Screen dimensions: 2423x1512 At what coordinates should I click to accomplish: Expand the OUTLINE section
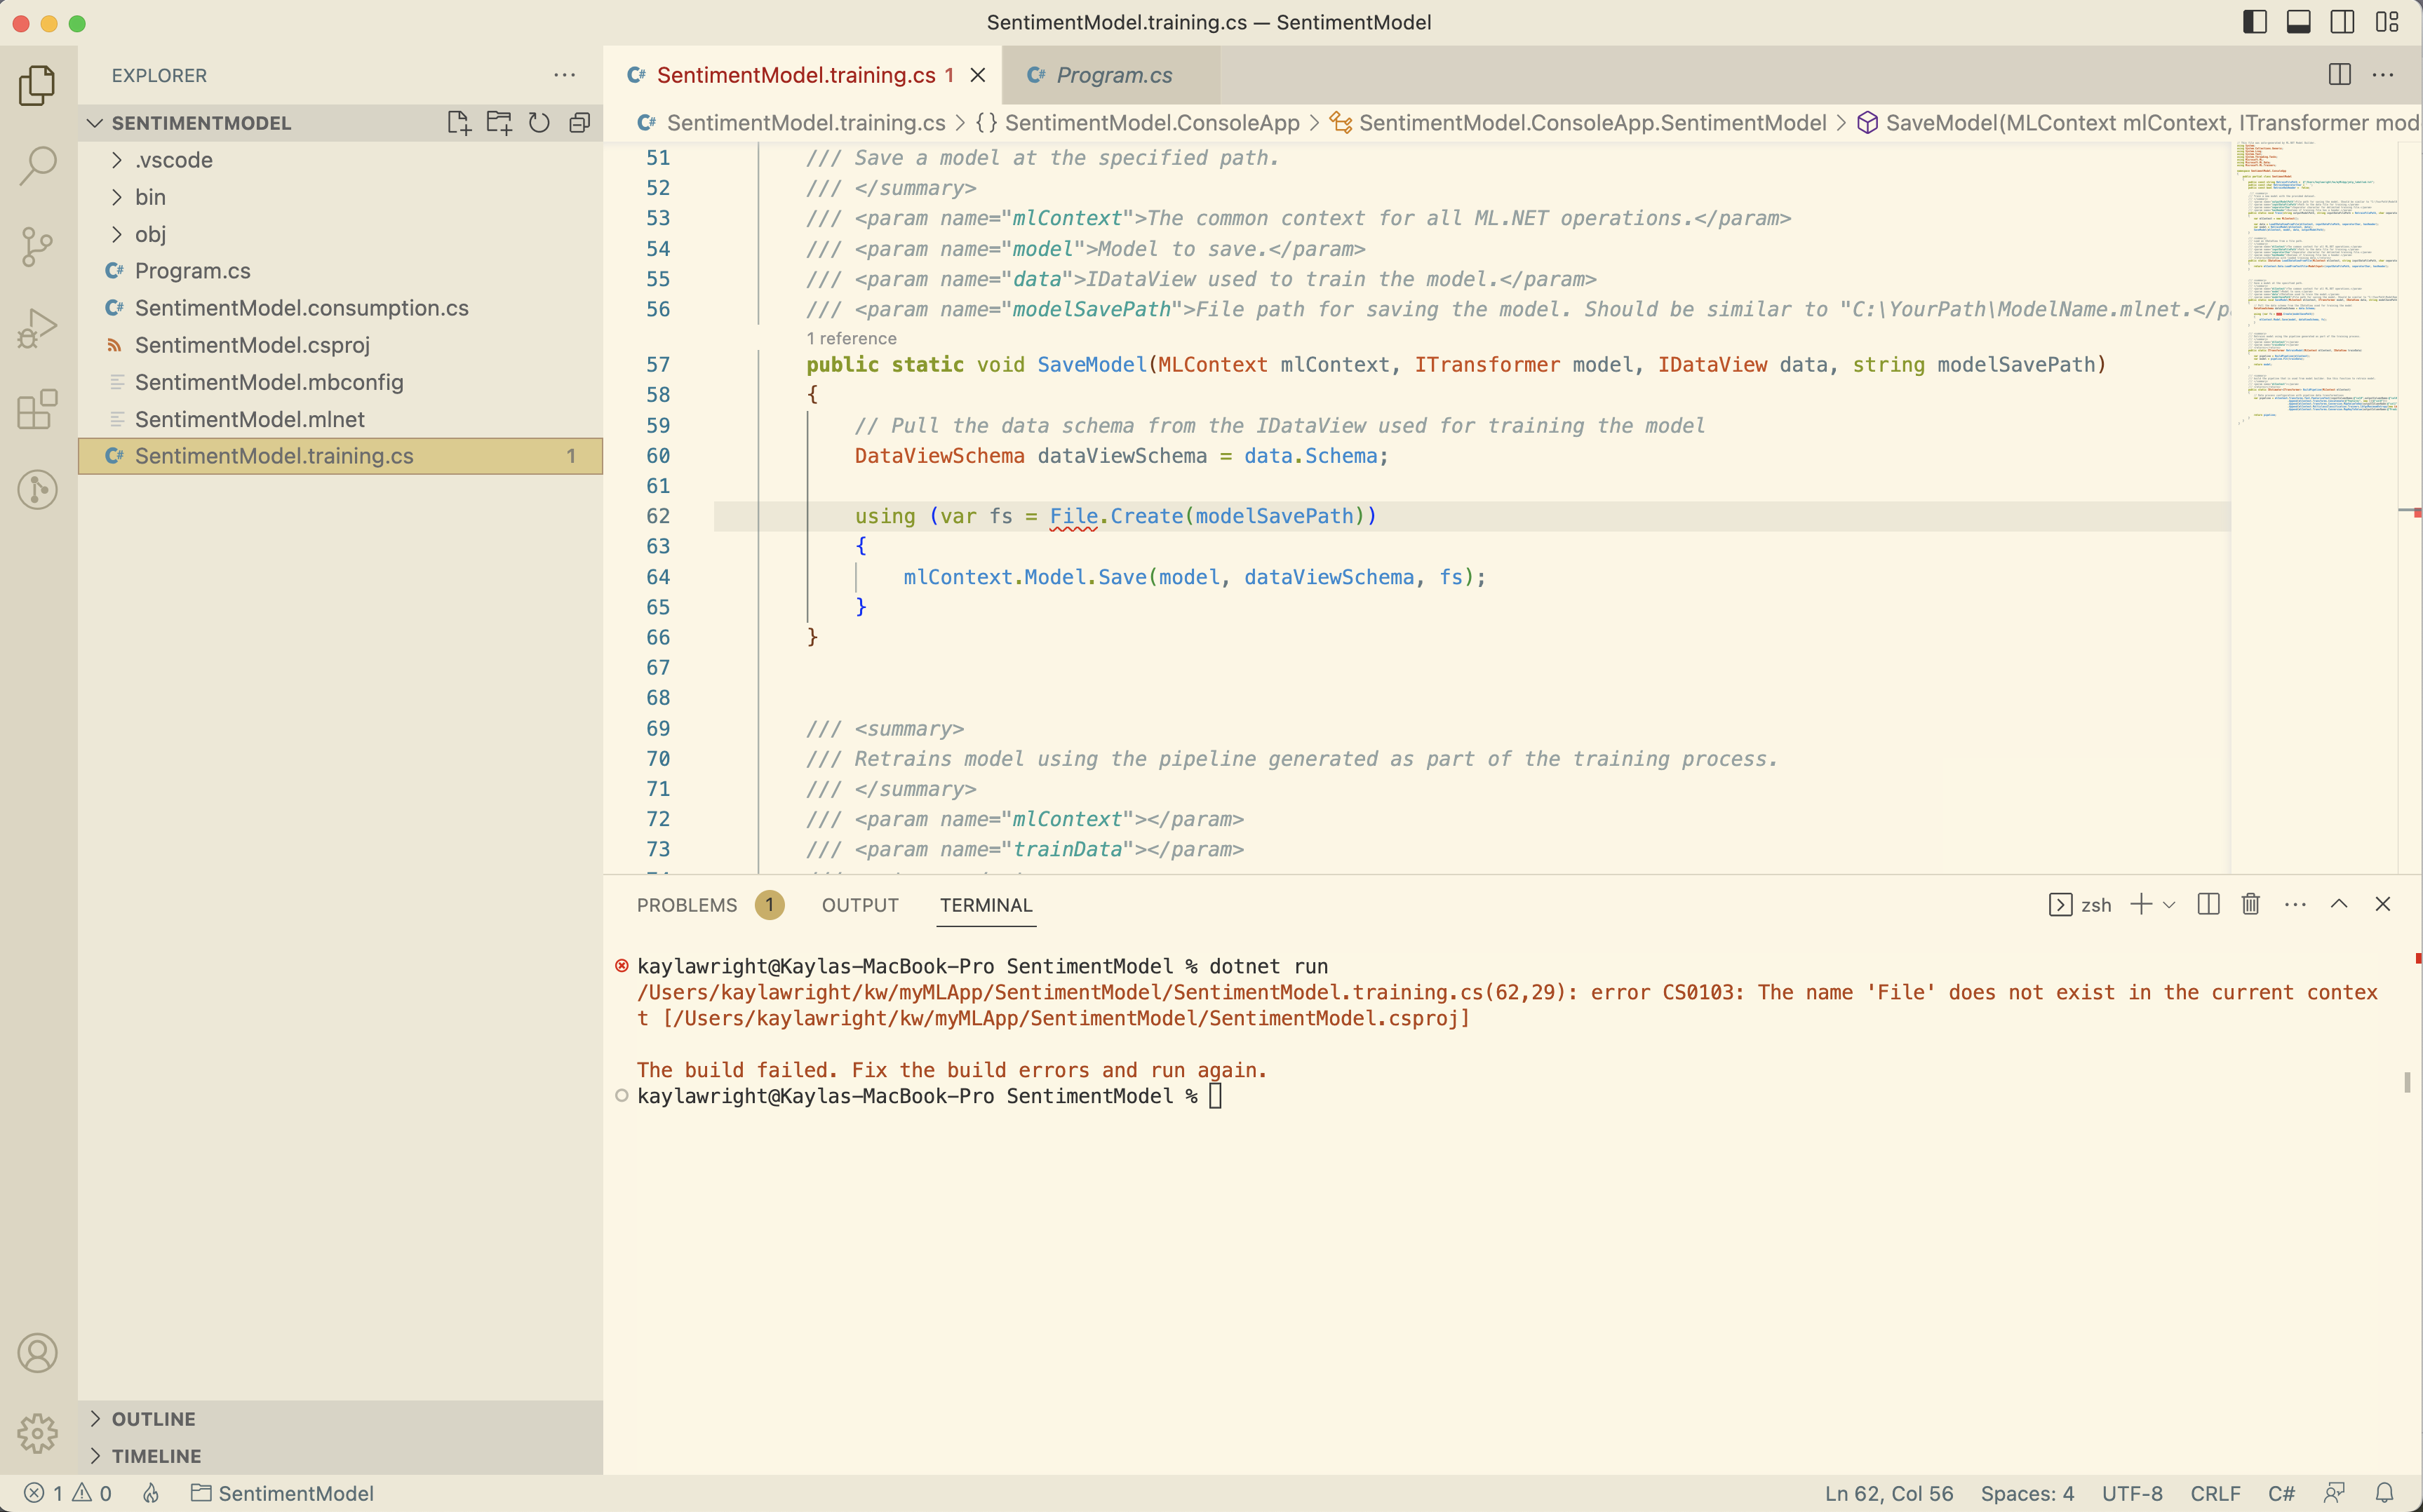pyautogui.click(x=340, y=1419)
